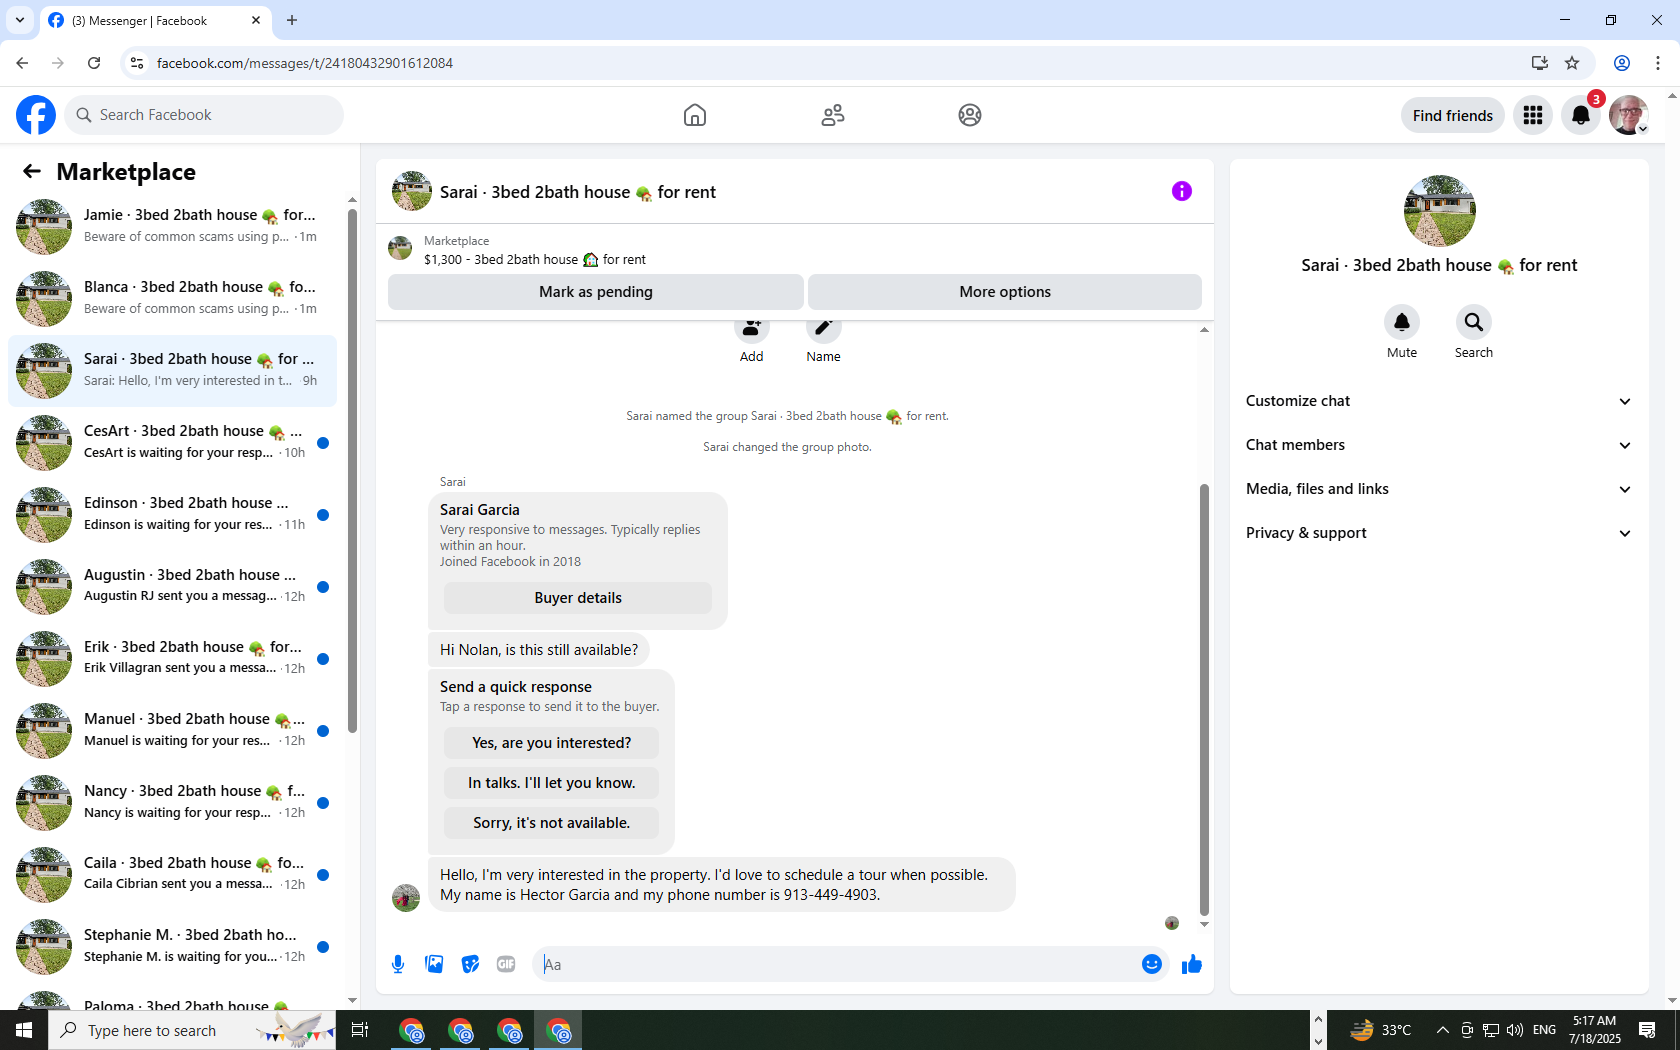This screenshot has height=1050, width=1680.
Task: Reload the page
Action: (94, 63)
